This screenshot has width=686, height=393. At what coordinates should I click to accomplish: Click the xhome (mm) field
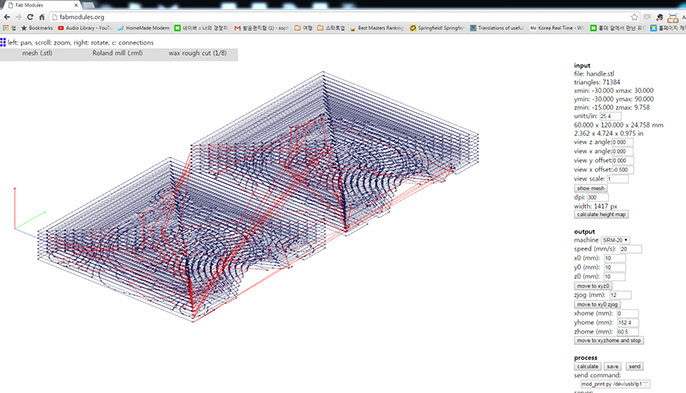627,313
